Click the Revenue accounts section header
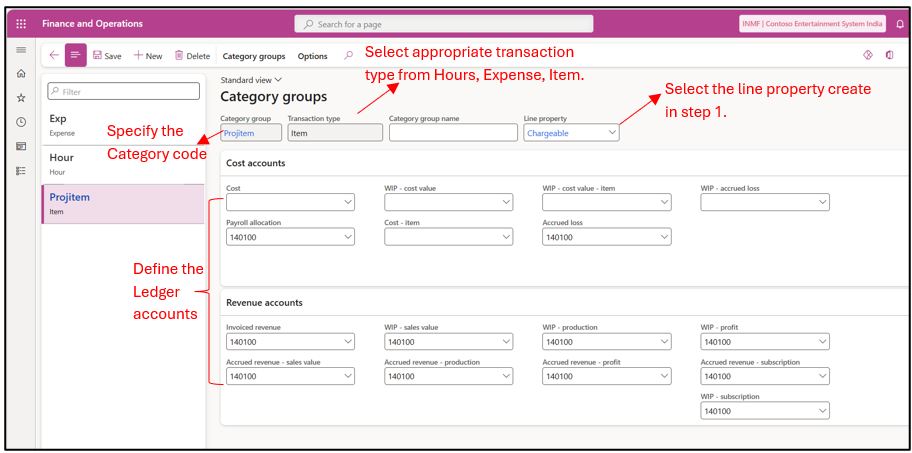The width and height of the screenshot is (912, 453). pyautogui.click(x=264, y=303)
